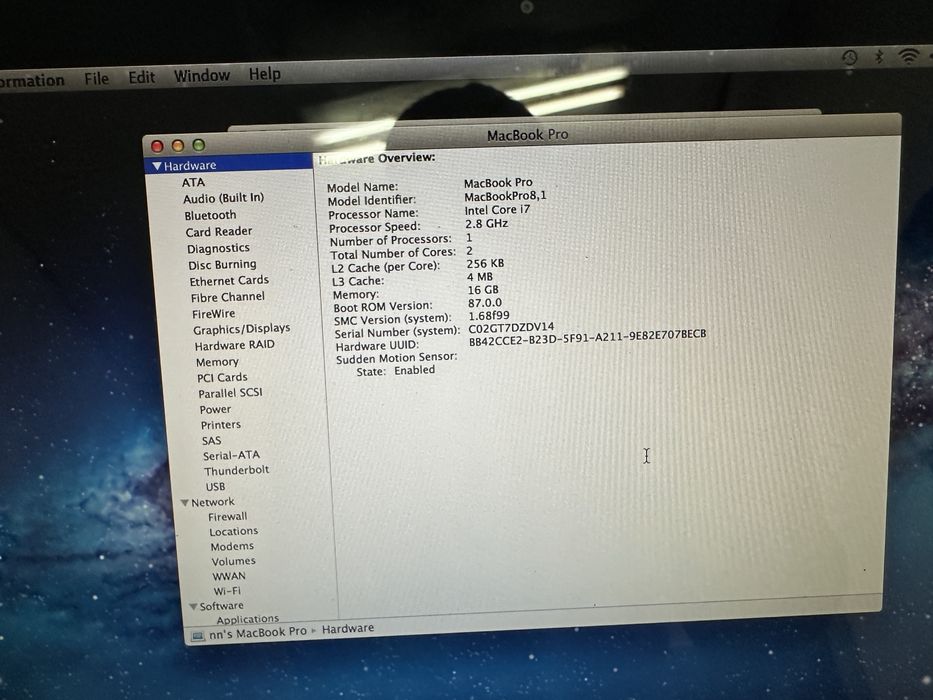Select Parallel SCSI in sidebar

point(230,393)
